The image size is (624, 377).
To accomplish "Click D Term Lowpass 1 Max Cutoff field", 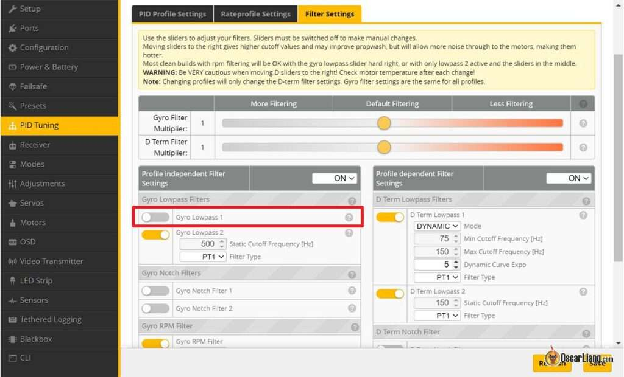I will (437, 252).
